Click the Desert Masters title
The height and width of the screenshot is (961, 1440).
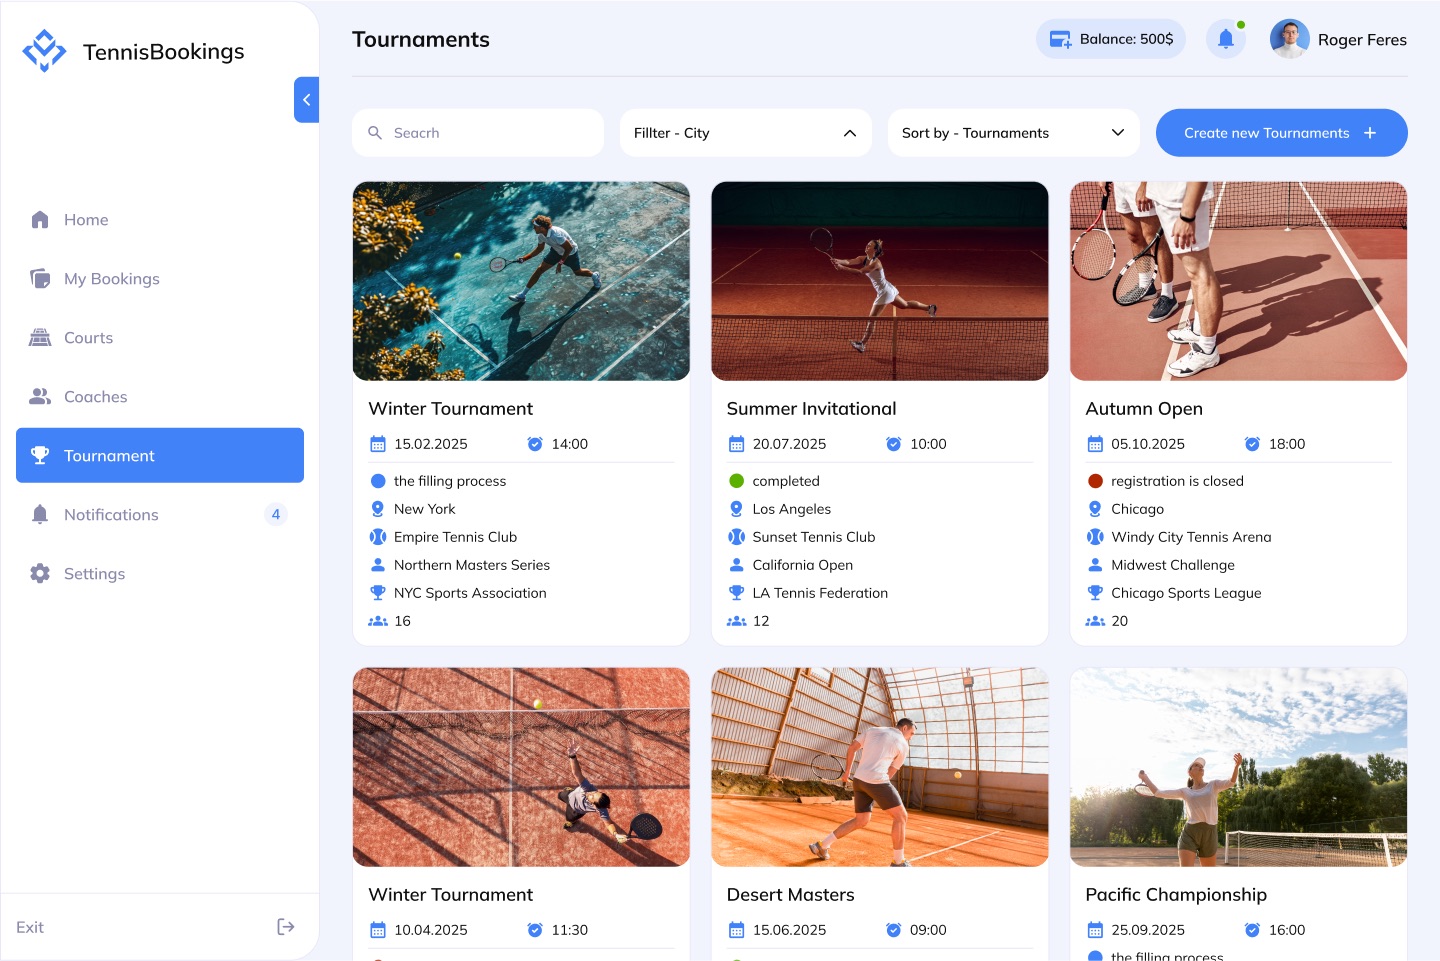(x=790, y=895)
